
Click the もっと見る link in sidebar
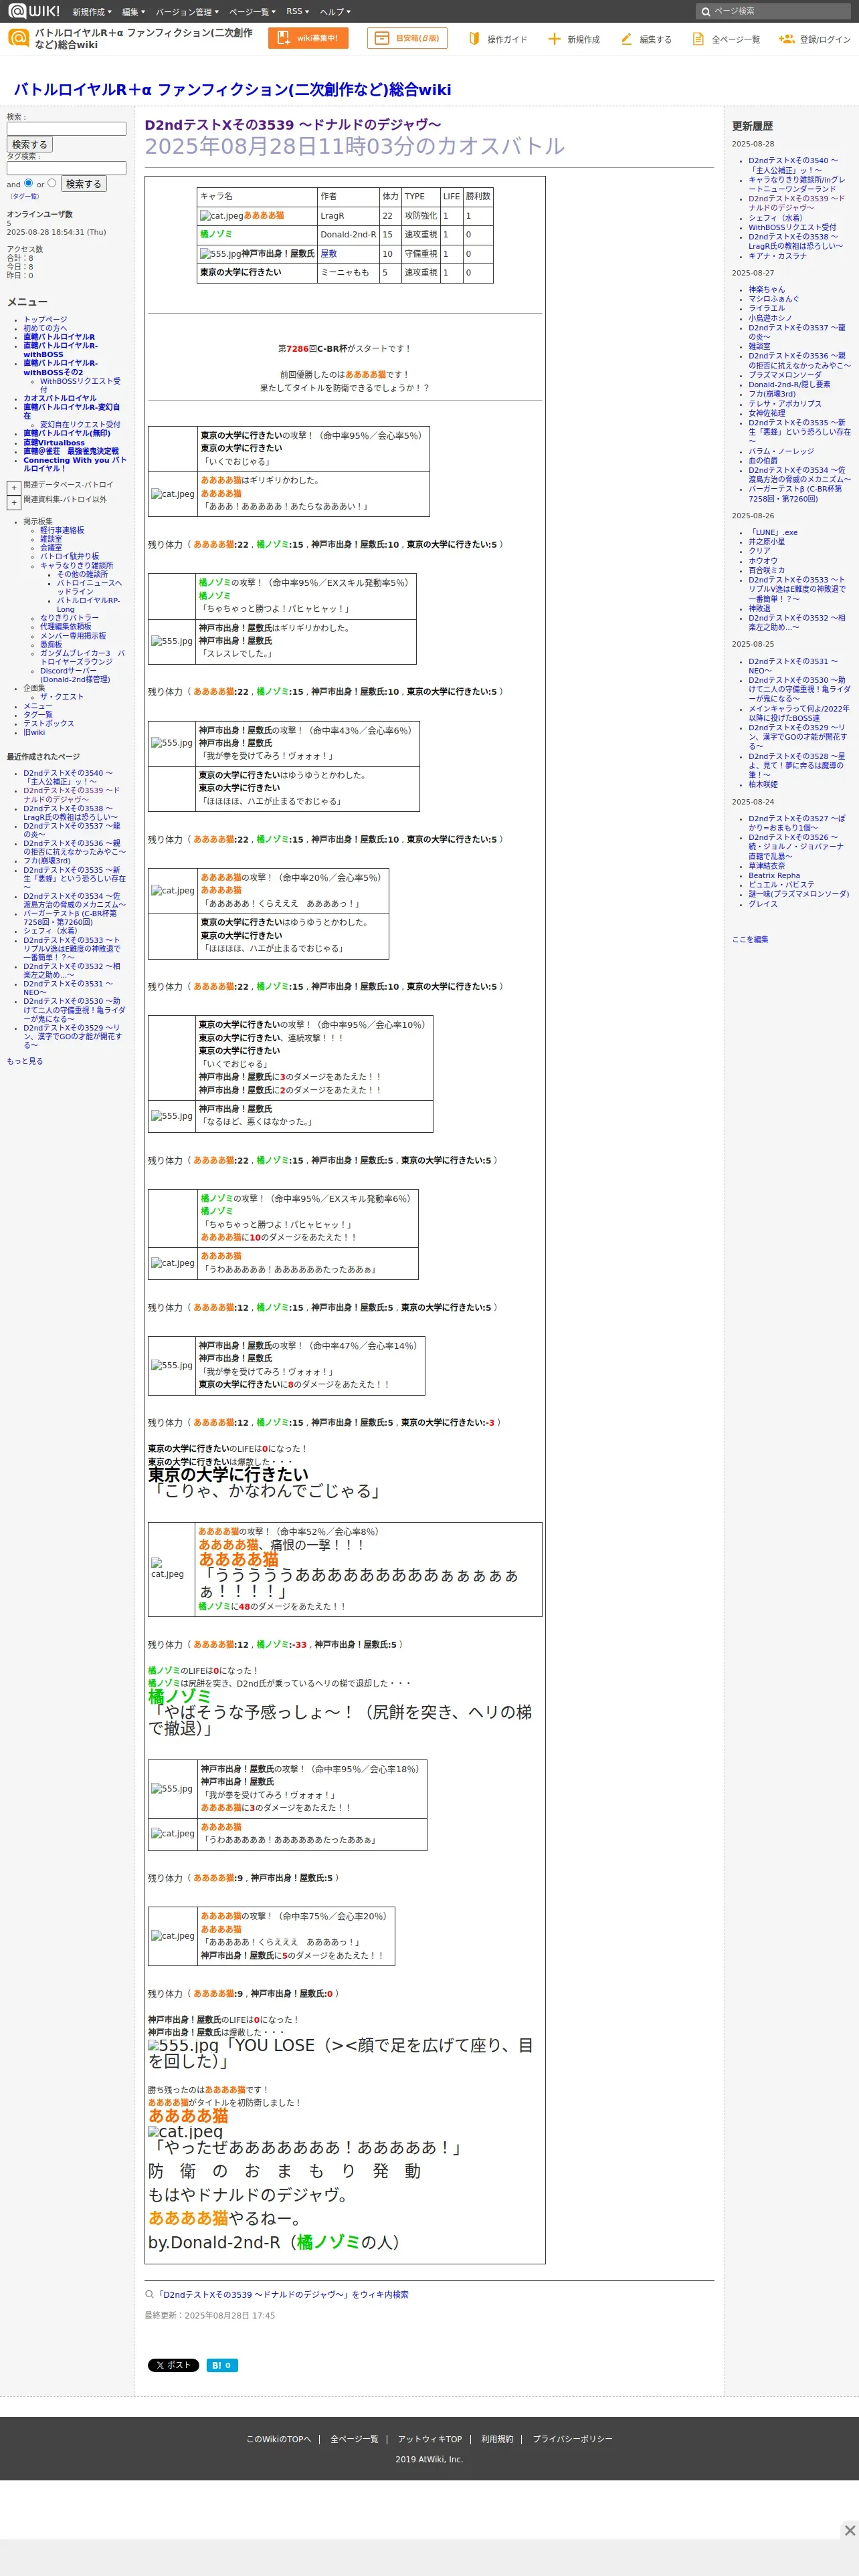click(x=25, y=1061)
